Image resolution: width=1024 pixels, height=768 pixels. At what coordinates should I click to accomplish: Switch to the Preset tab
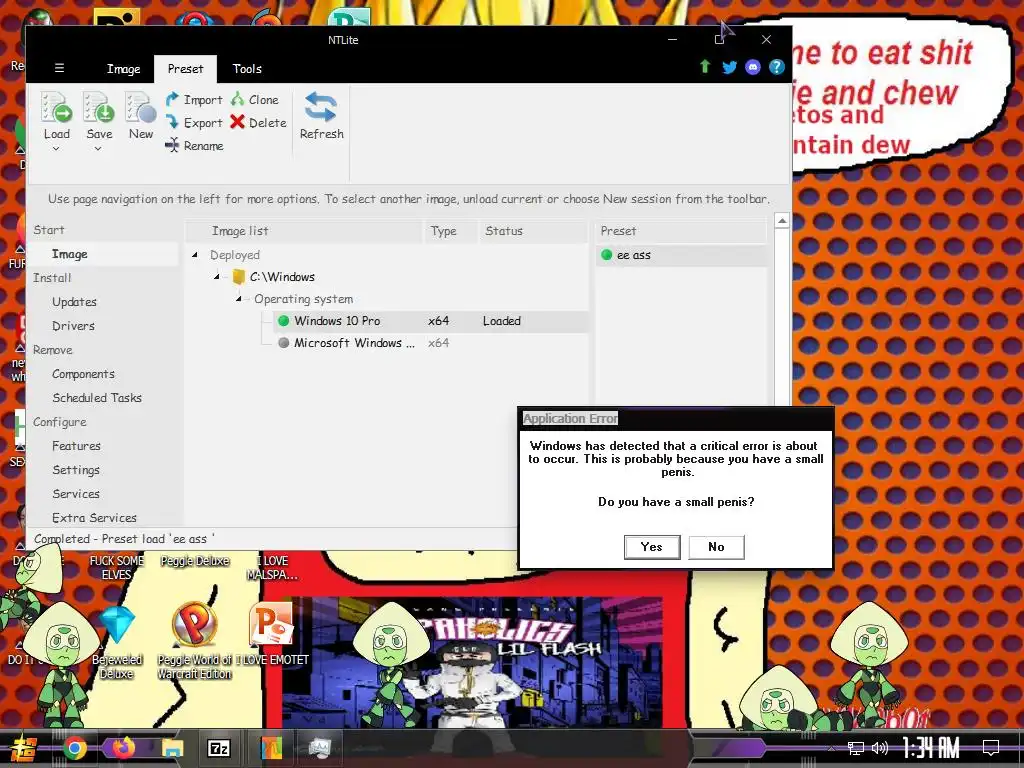pyautogui.click(x=185, y=69)
